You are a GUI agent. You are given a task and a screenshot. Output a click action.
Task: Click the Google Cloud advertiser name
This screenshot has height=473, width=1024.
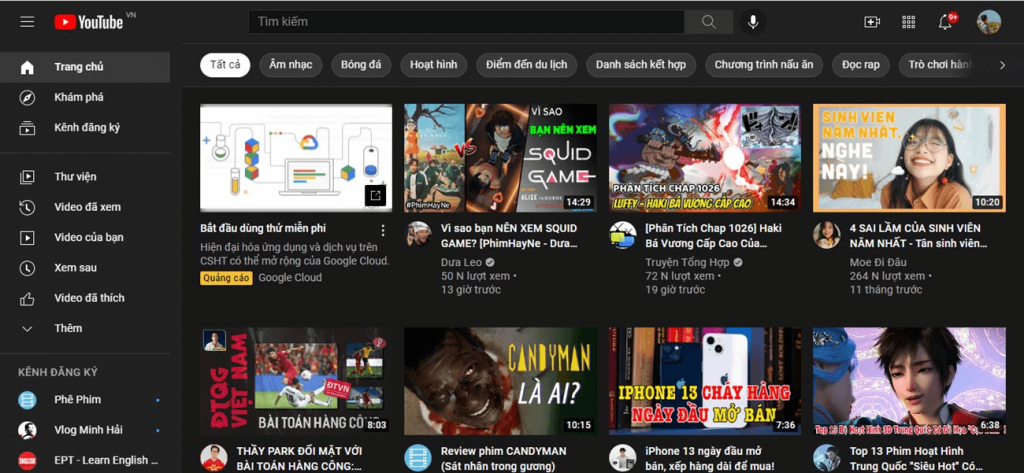click(290, 278)
